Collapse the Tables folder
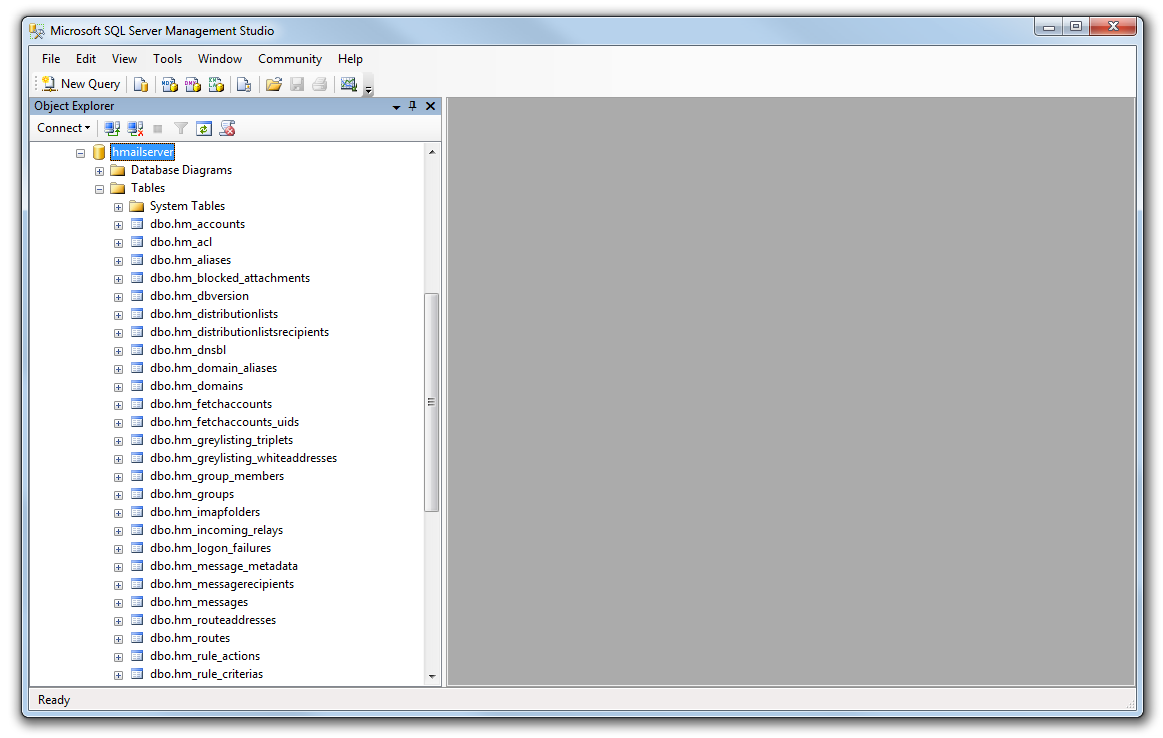 pos(100,189)
